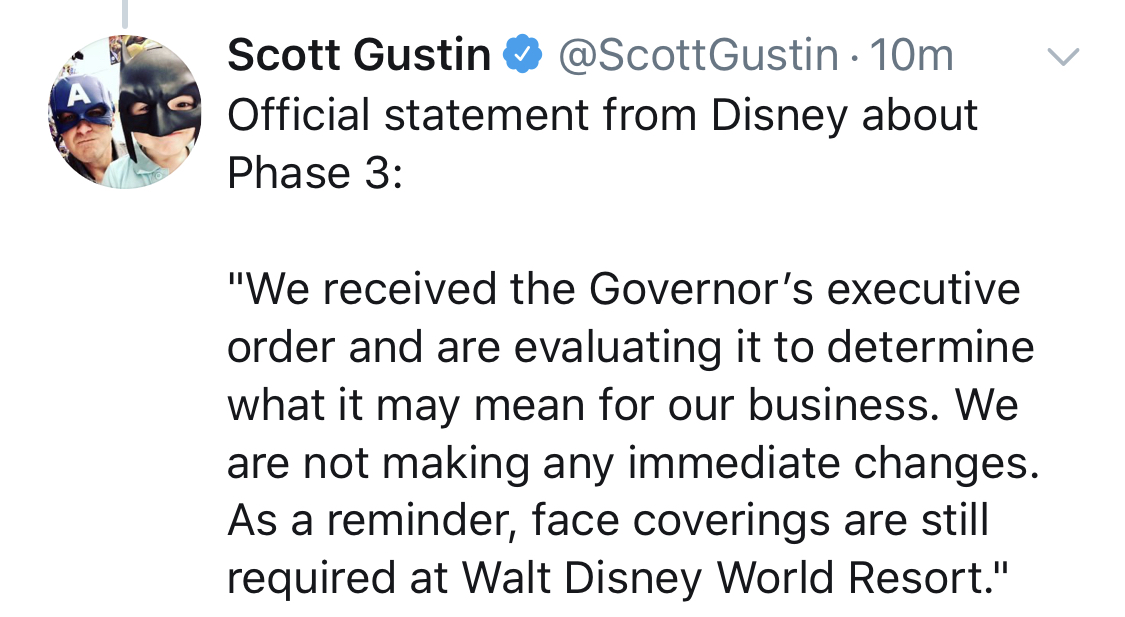Expand the tweet options chevron
1125x617 pixels.
(x=1063, y=58)
